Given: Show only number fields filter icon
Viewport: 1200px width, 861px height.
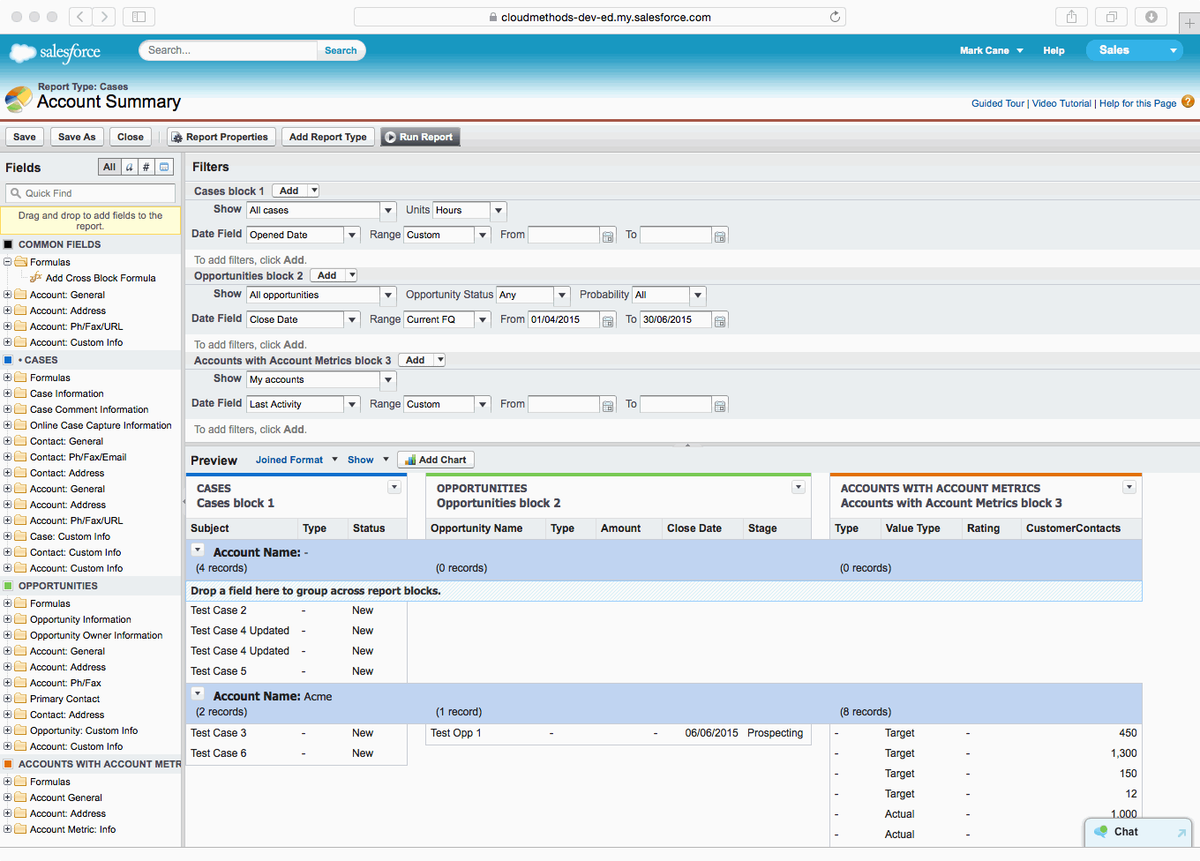Looking at the screenshot, I should coord(146,167).
